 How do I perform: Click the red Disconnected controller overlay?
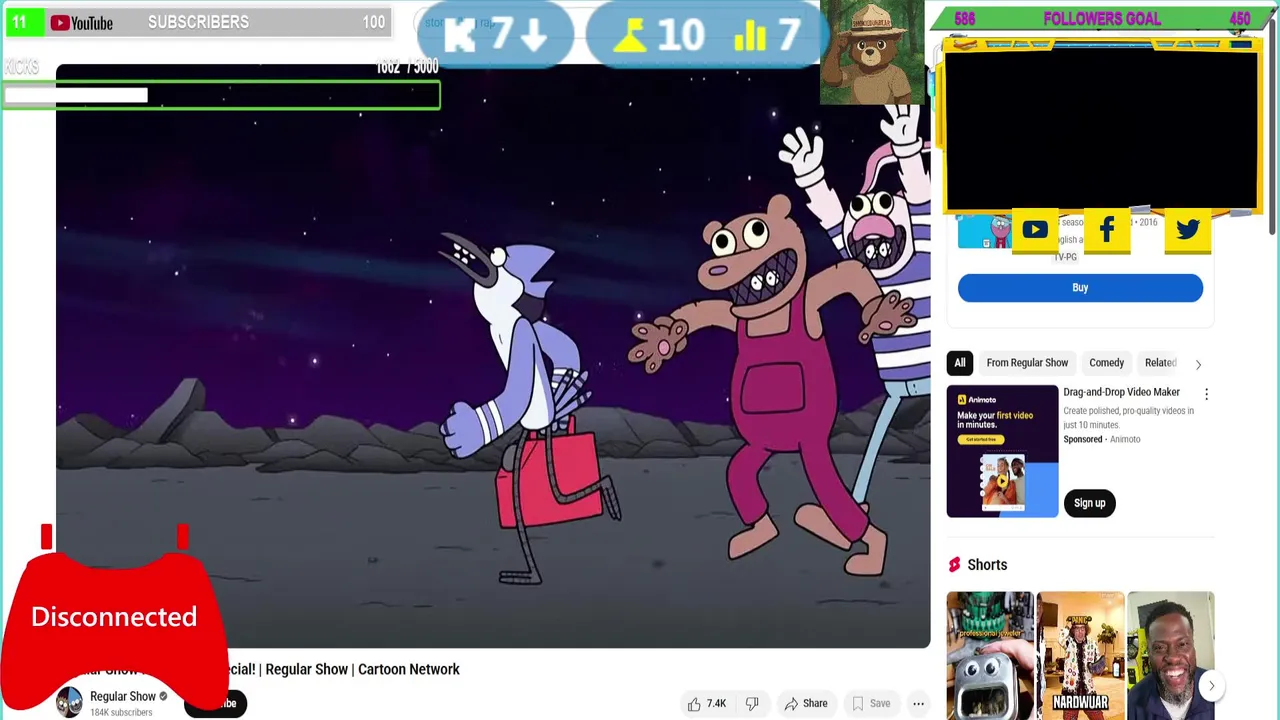pos(113,616)
